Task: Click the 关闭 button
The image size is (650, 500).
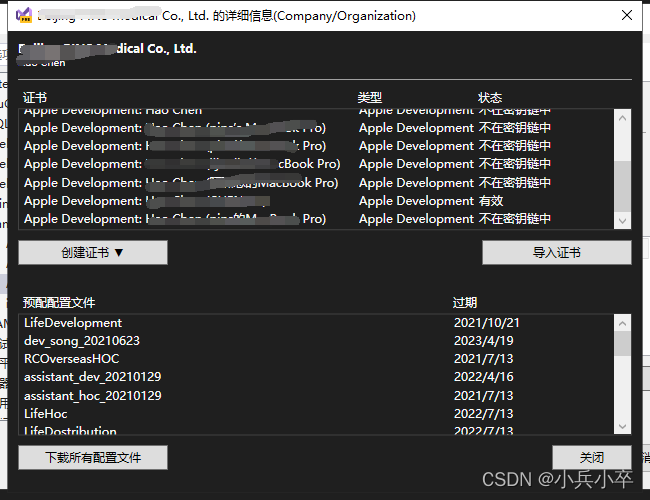Action: click(592, 457)
